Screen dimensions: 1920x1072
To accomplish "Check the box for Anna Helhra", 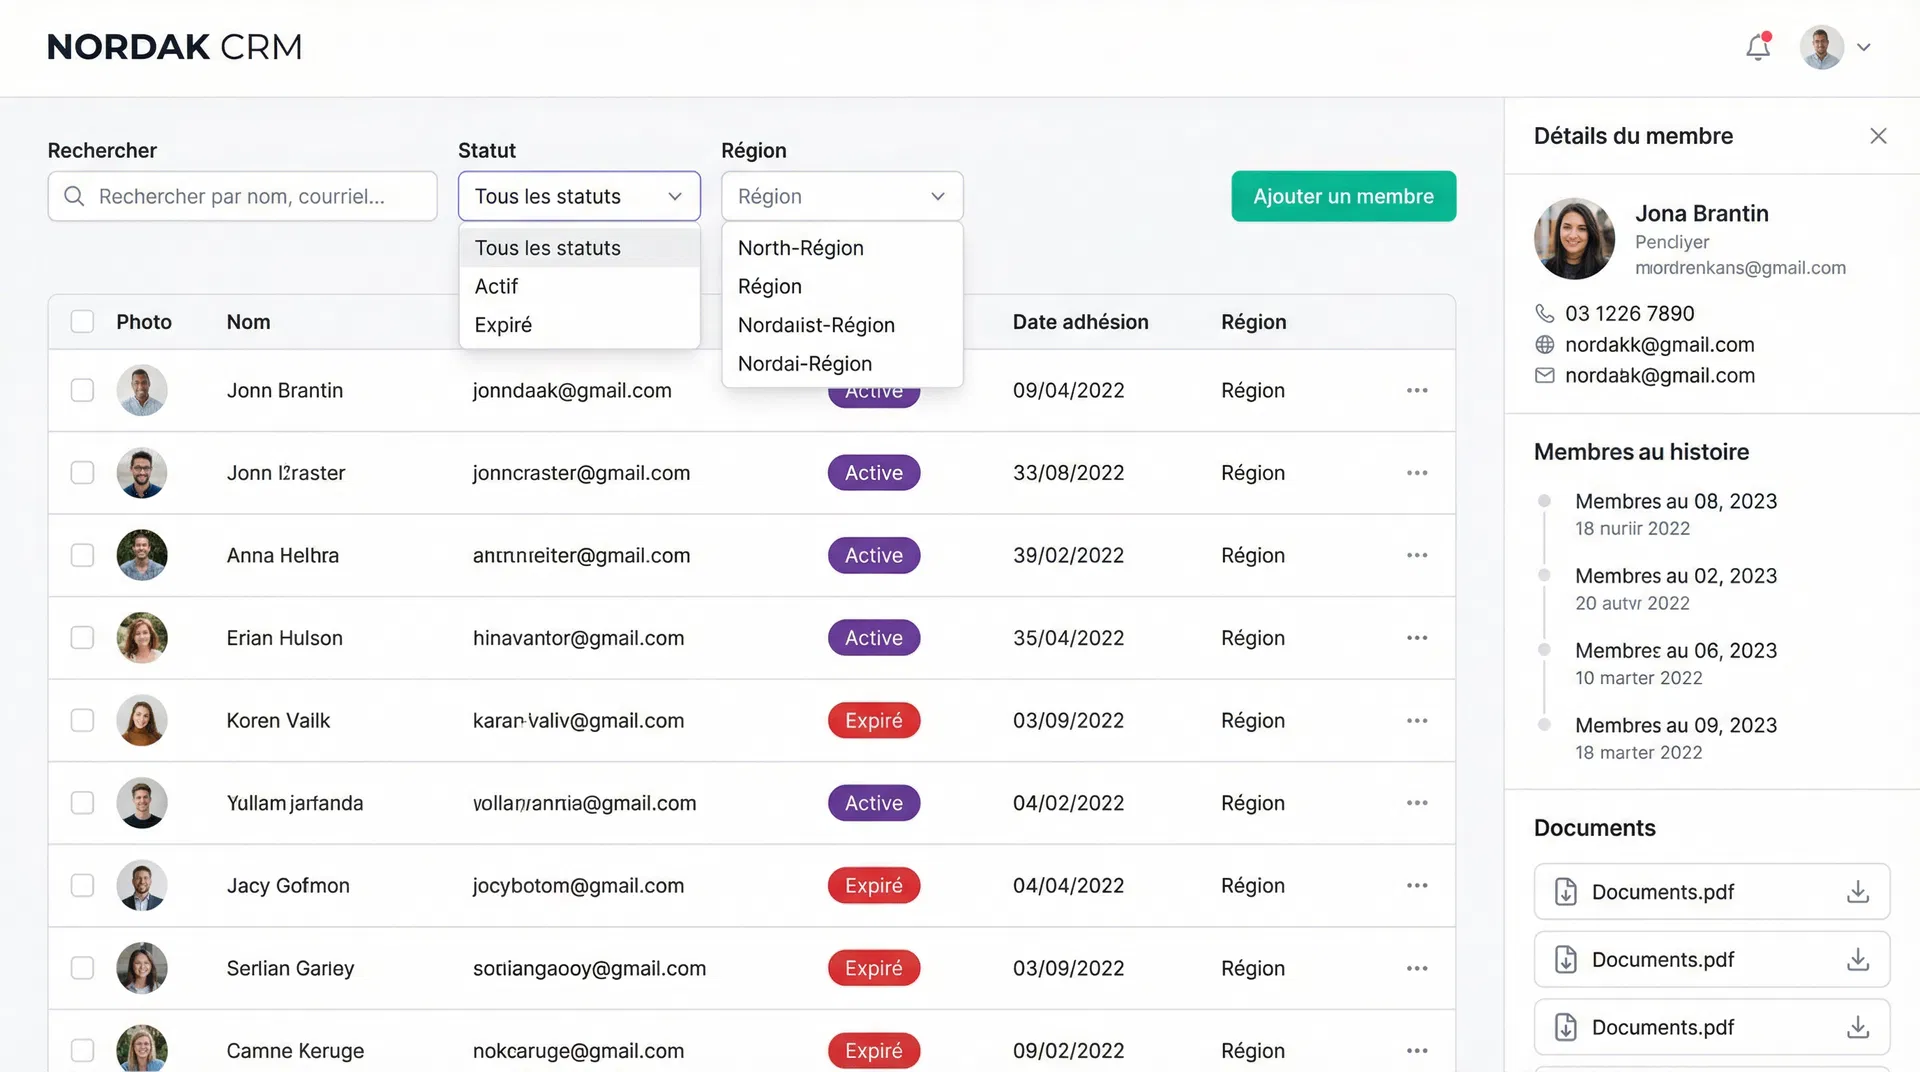I will 82,556.
